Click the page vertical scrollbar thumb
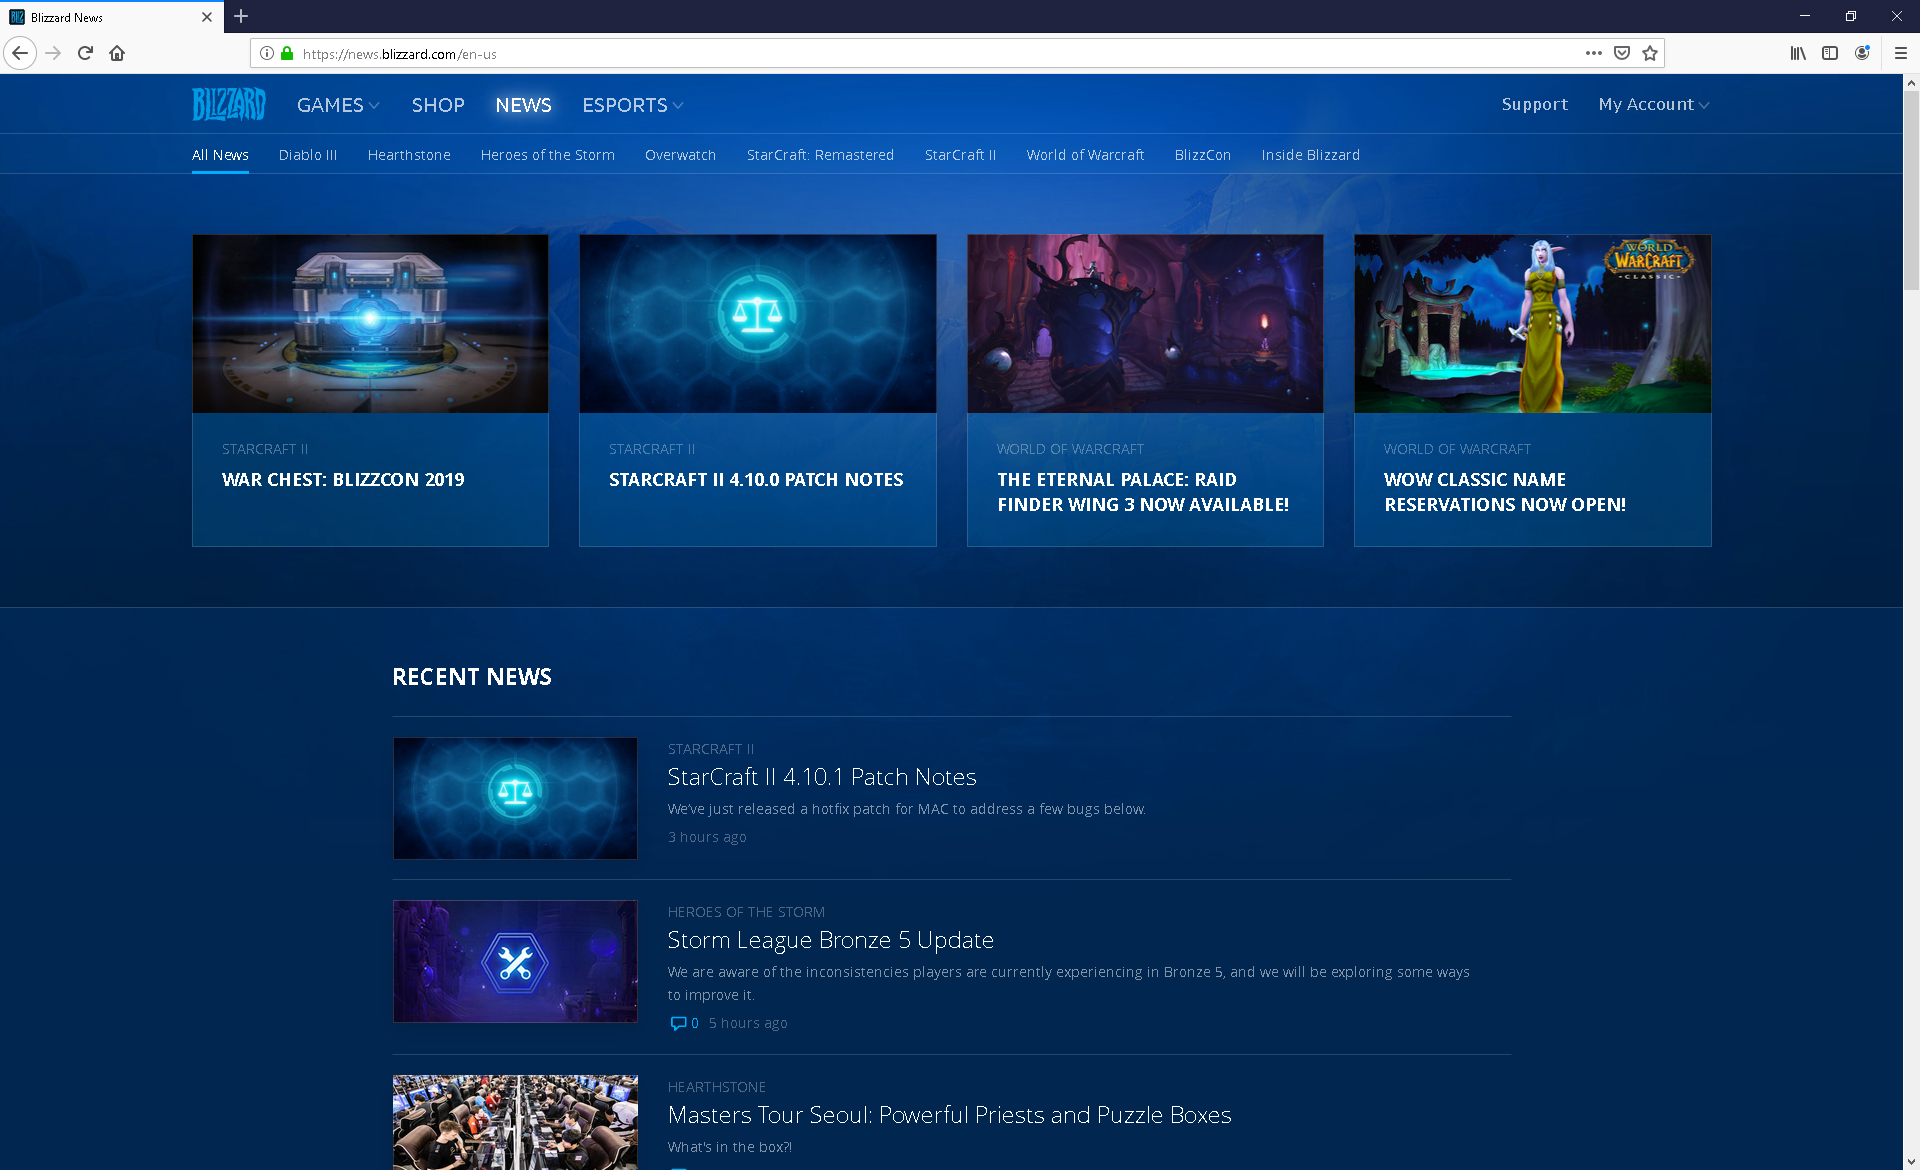This screenshot has height=1170, width=1920. coord(1911,190)
